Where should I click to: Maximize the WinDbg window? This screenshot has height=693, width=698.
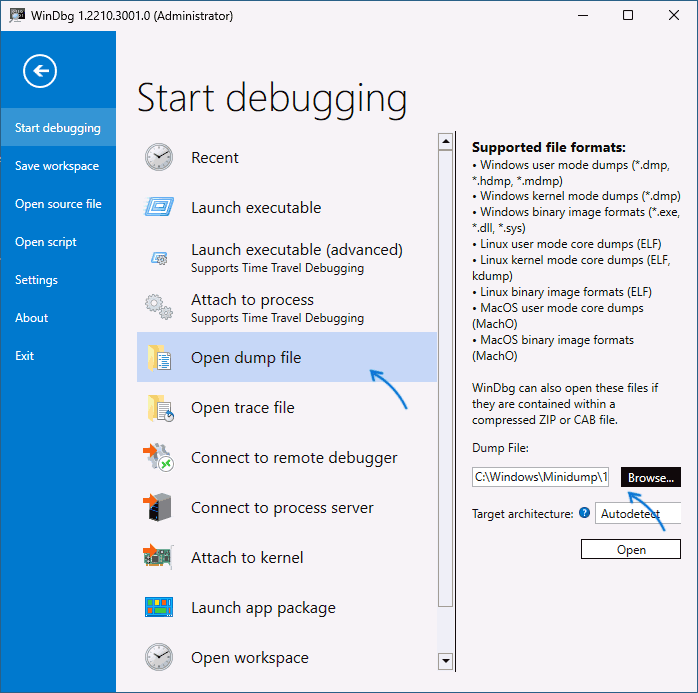point(628,15)
